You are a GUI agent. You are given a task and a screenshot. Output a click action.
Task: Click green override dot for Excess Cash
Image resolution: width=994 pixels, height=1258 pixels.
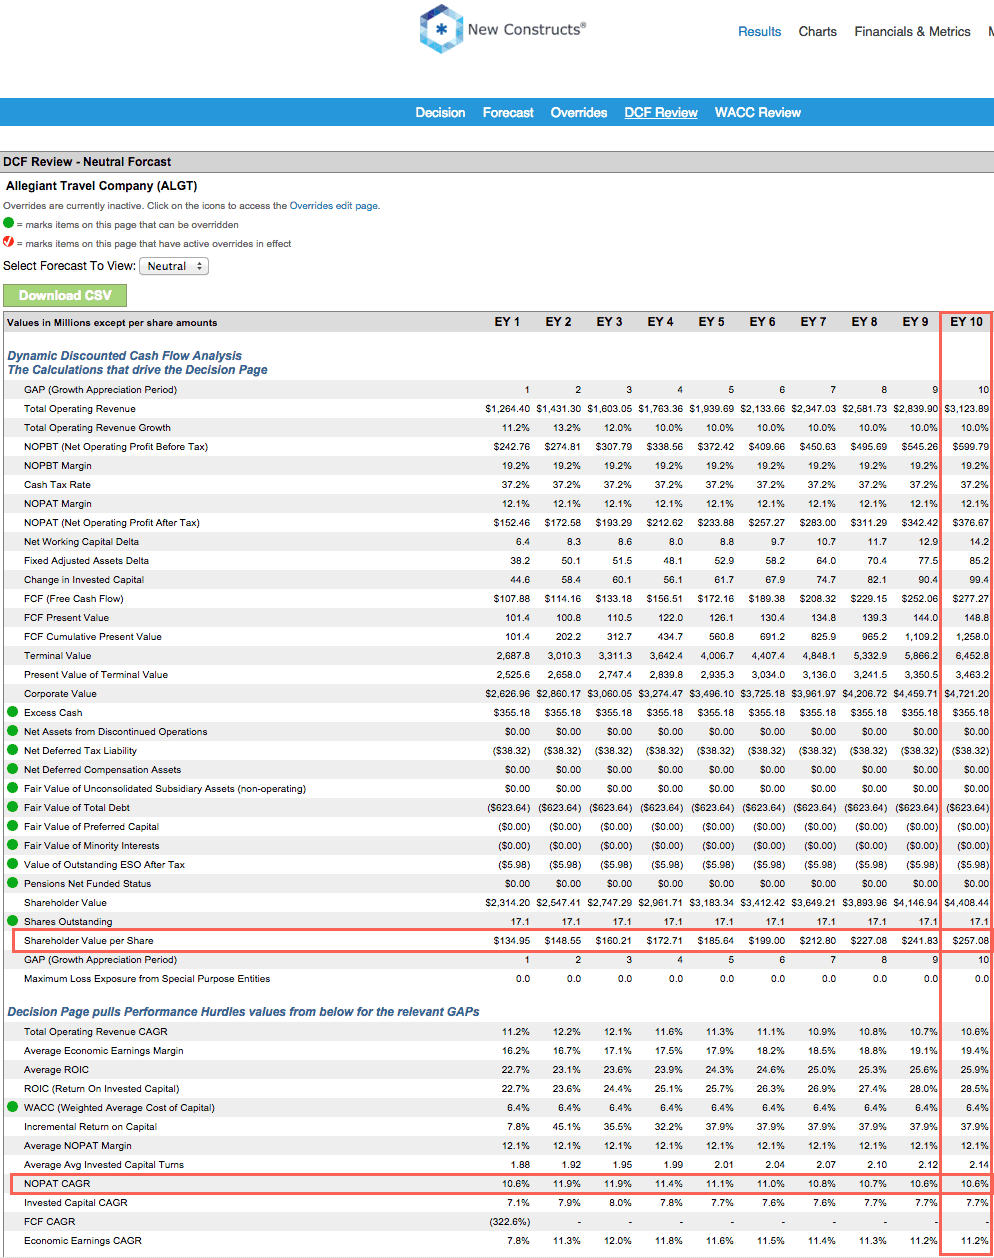(13, 712)
